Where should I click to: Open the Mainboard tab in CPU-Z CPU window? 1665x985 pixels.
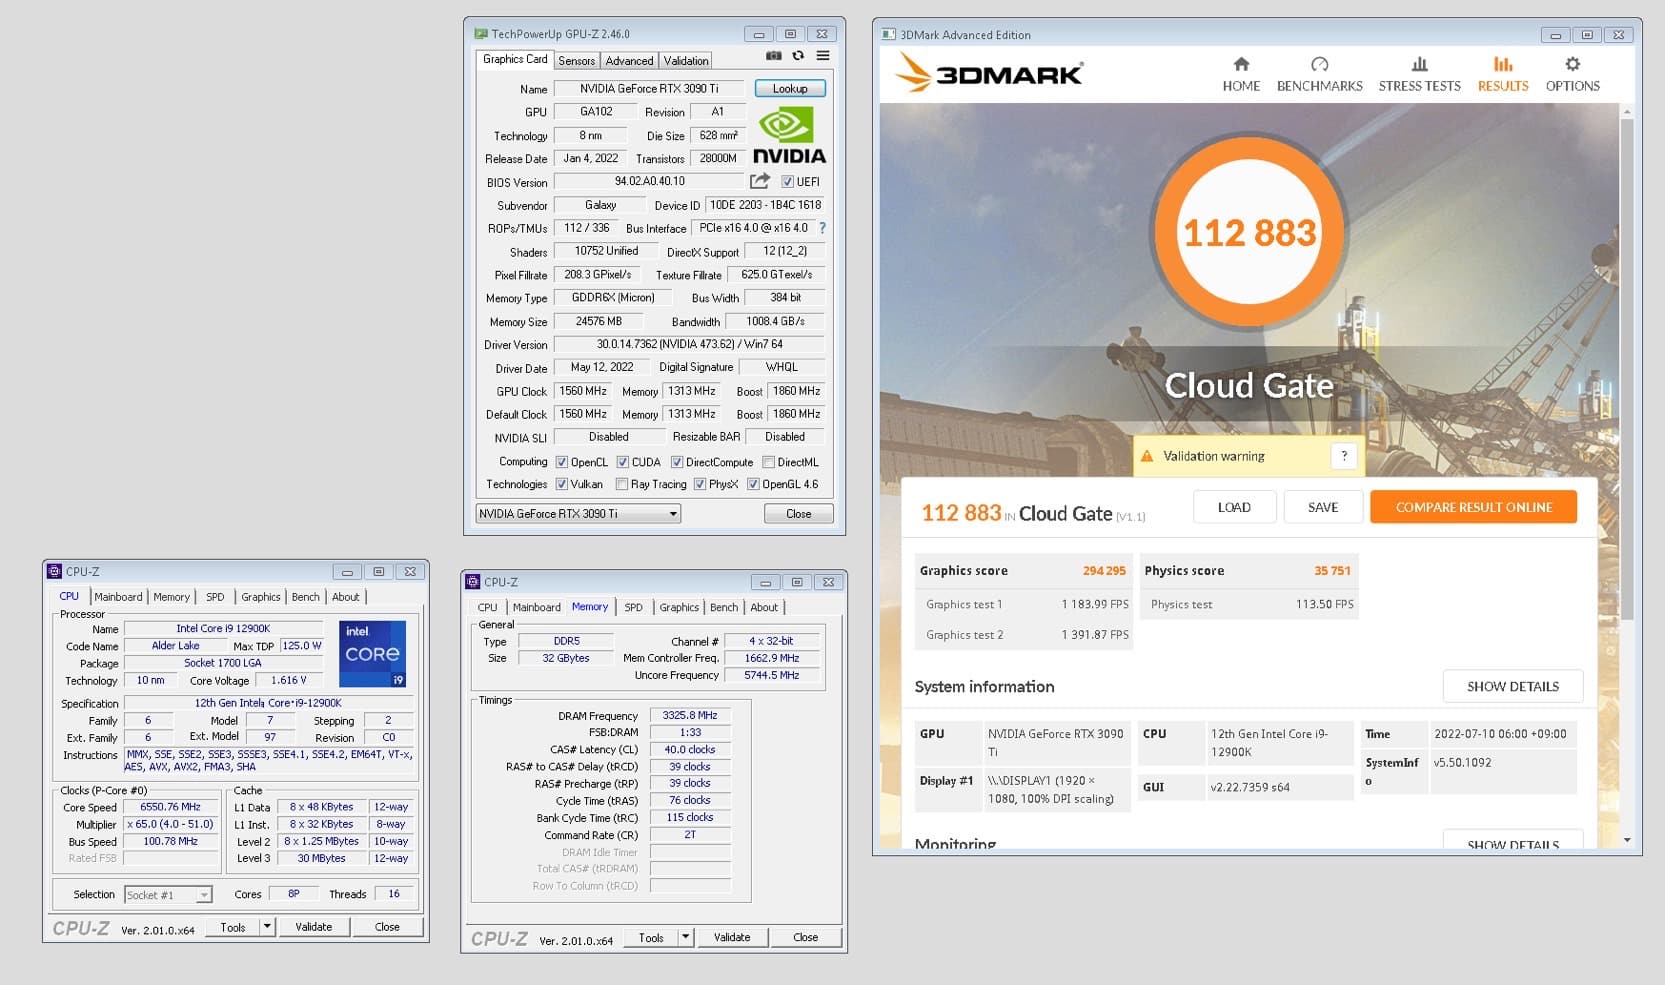[119, 597]
